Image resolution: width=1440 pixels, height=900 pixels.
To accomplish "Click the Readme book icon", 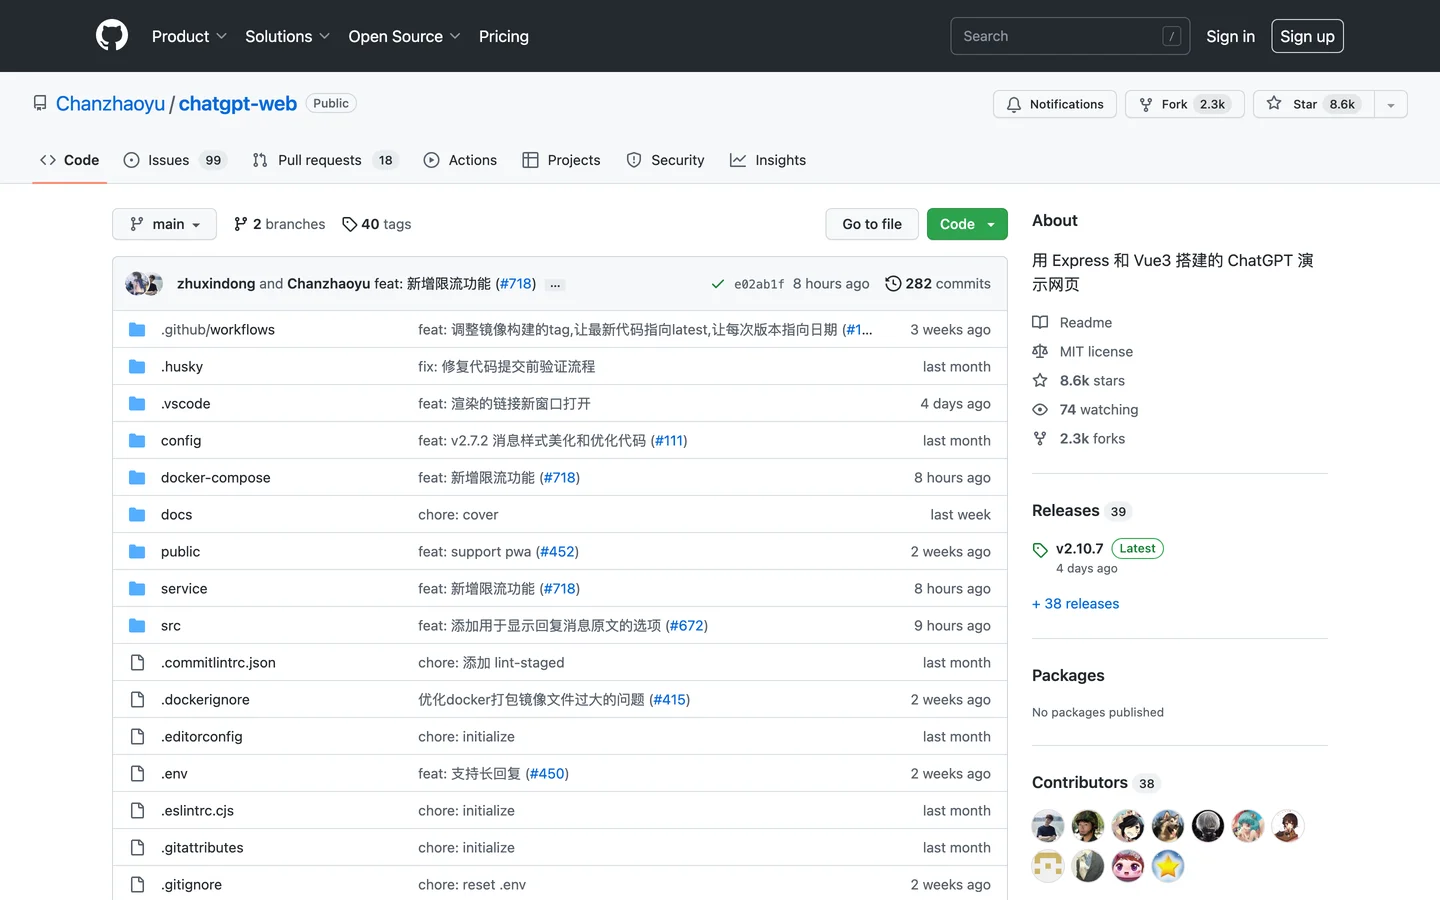I will [1040, 322].
